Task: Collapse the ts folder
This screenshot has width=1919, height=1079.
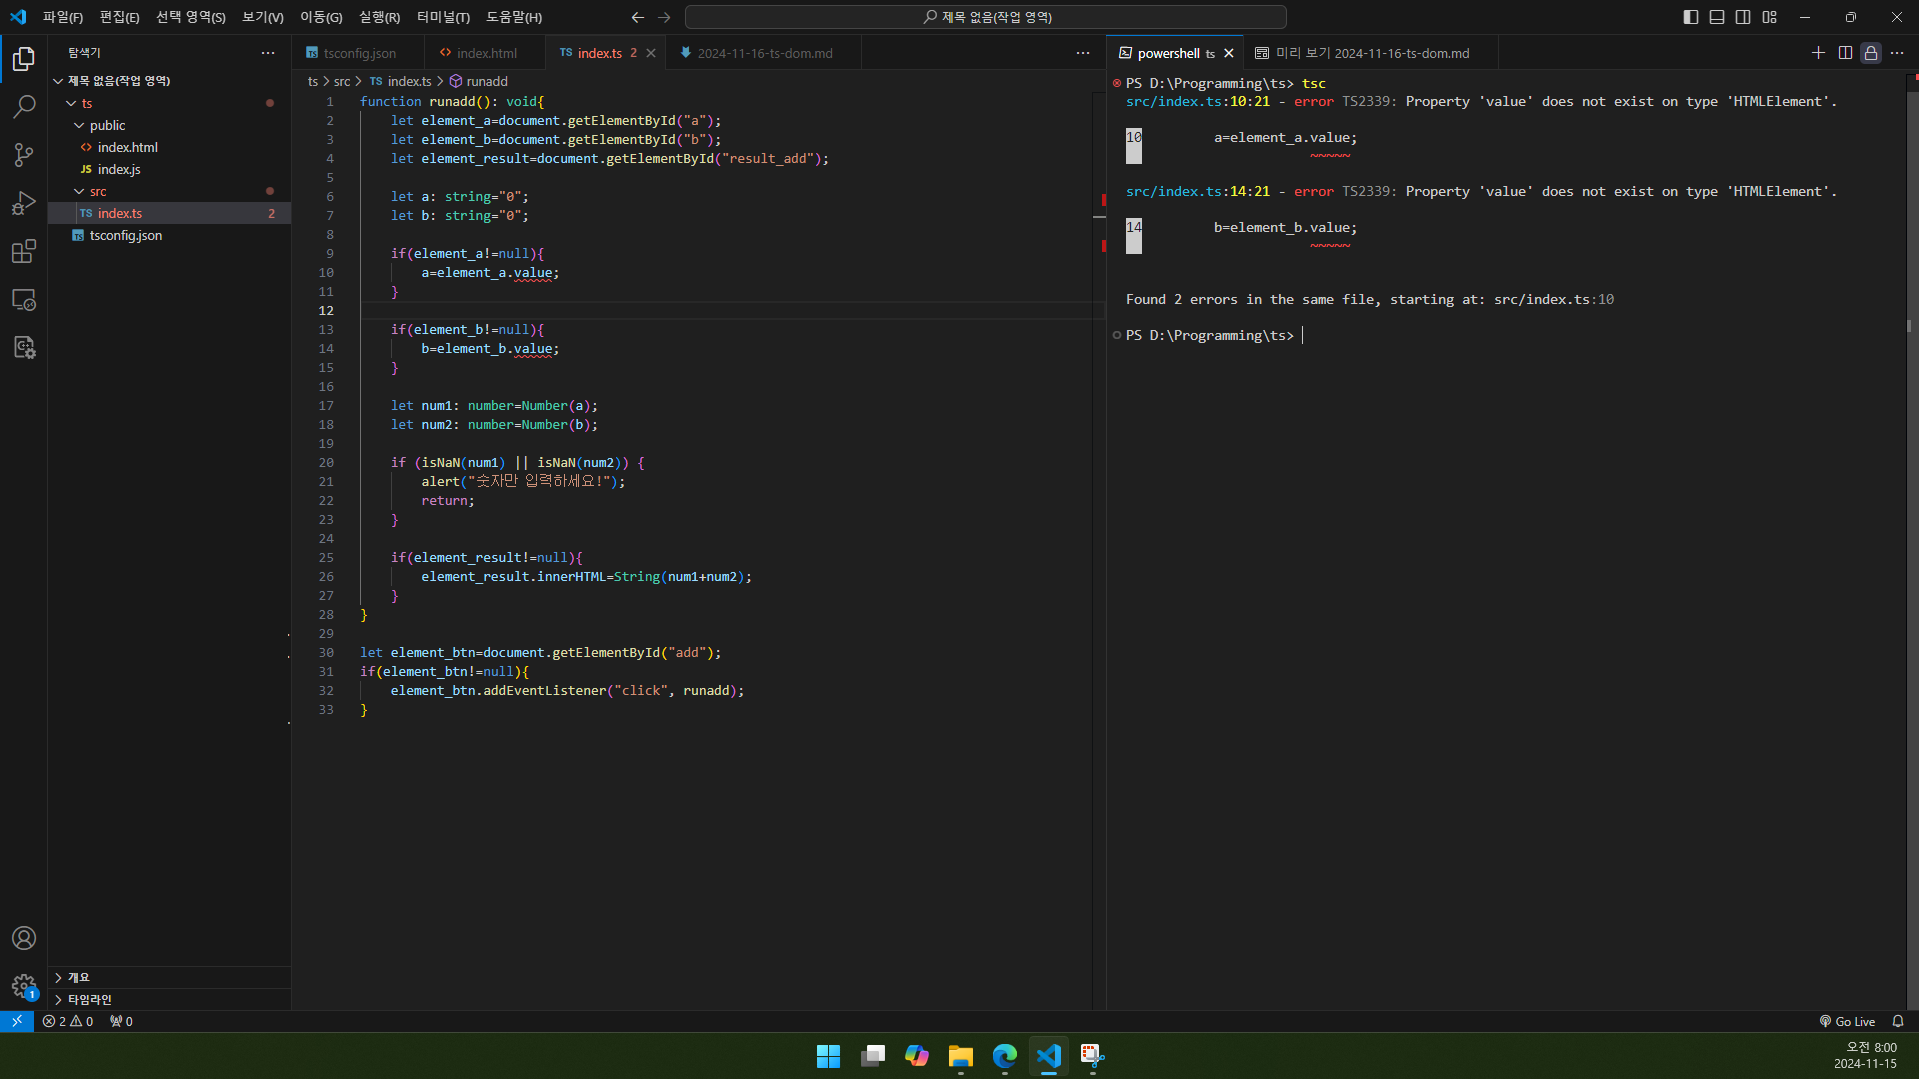Action: [169, 103]
